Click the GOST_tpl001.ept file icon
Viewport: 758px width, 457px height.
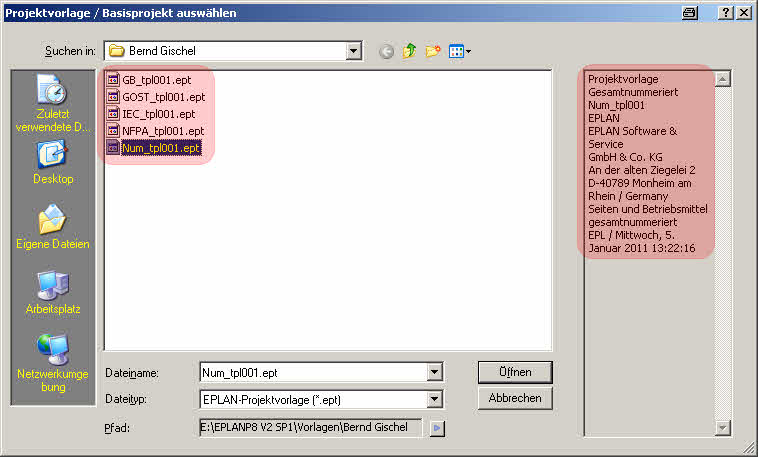click(113, 97)
